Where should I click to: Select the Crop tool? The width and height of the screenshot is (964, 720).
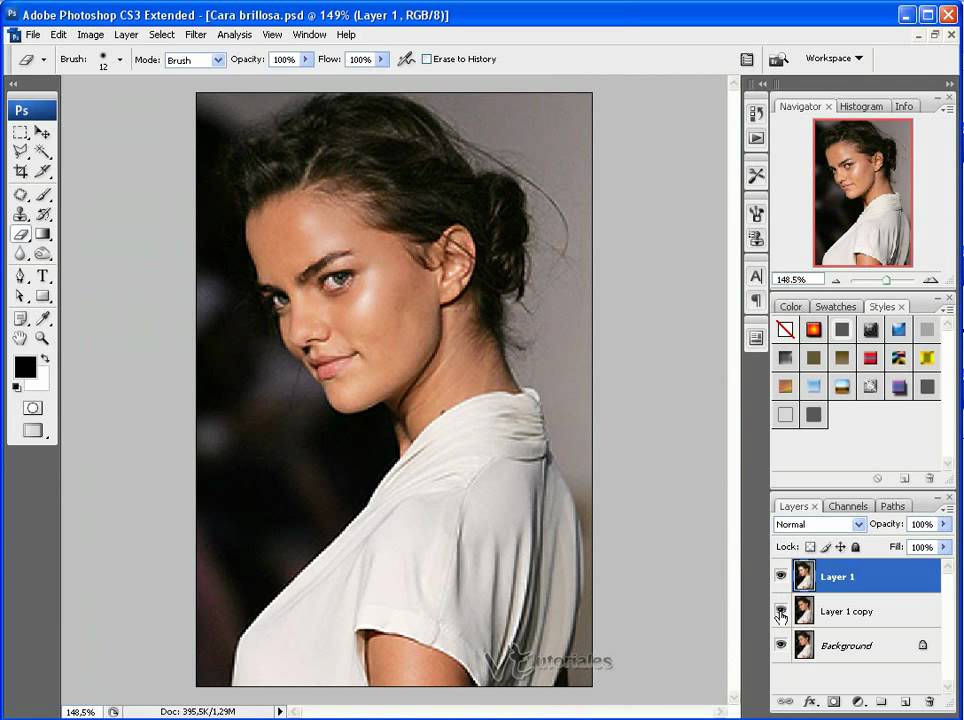tap(20, 171)
